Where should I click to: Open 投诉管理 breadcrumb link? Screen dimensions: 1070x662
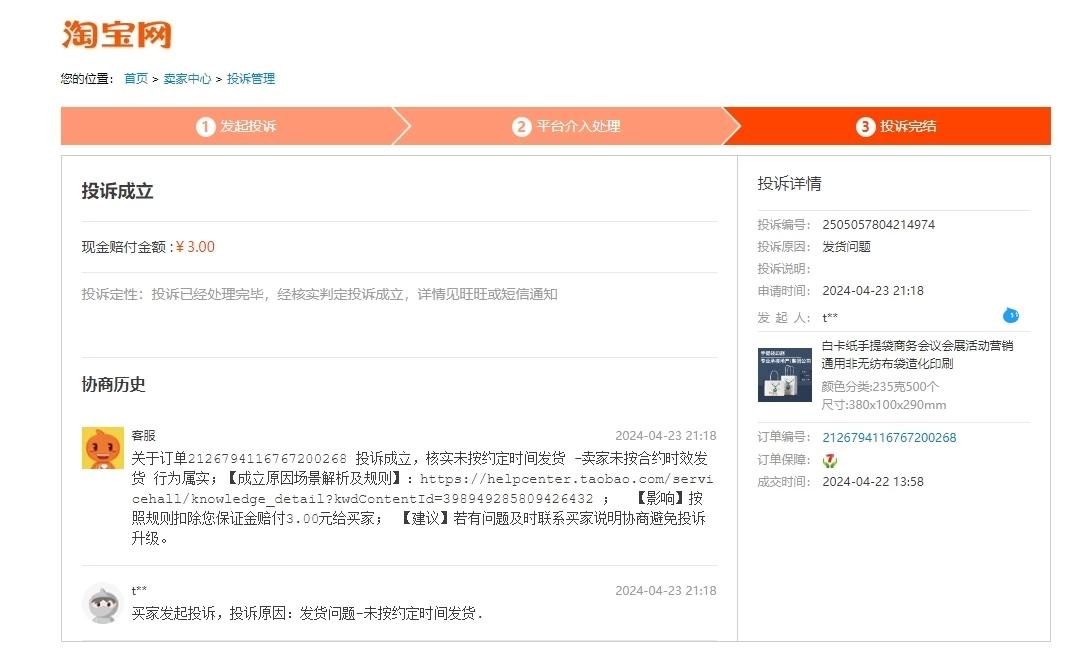(250, 78)
